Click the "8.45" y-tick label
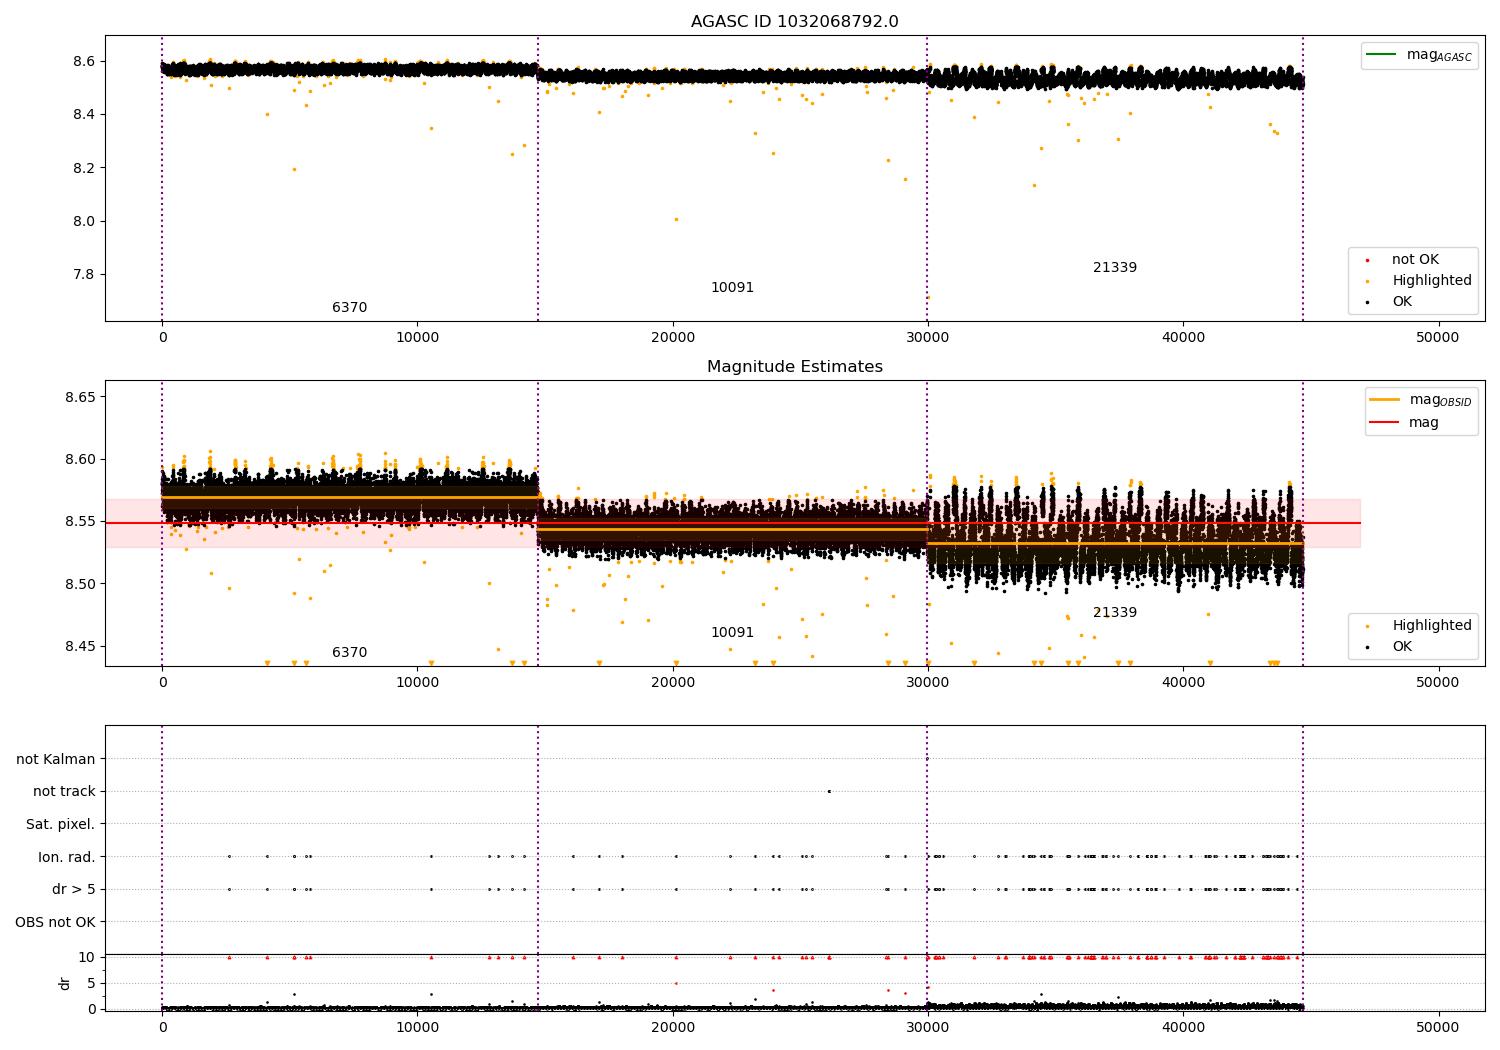The image size is (1500, 1050). [x=80, y=646]
